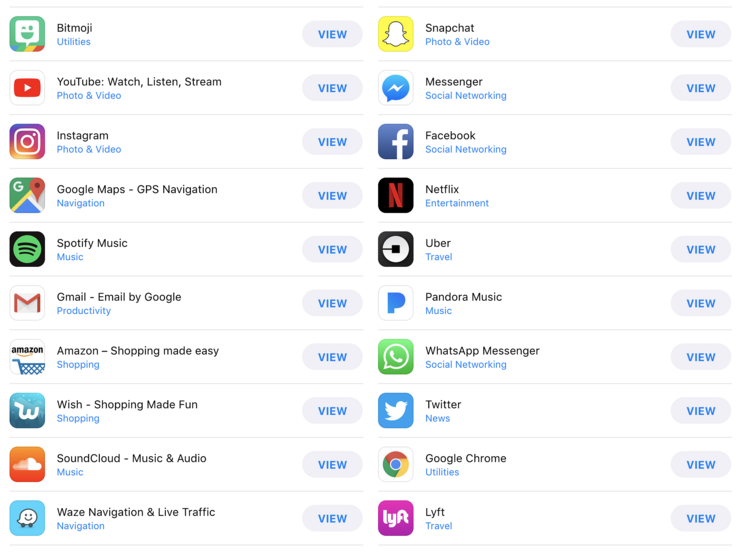
Task: Open the SoundCloud app icon
Action: (27, 464)
